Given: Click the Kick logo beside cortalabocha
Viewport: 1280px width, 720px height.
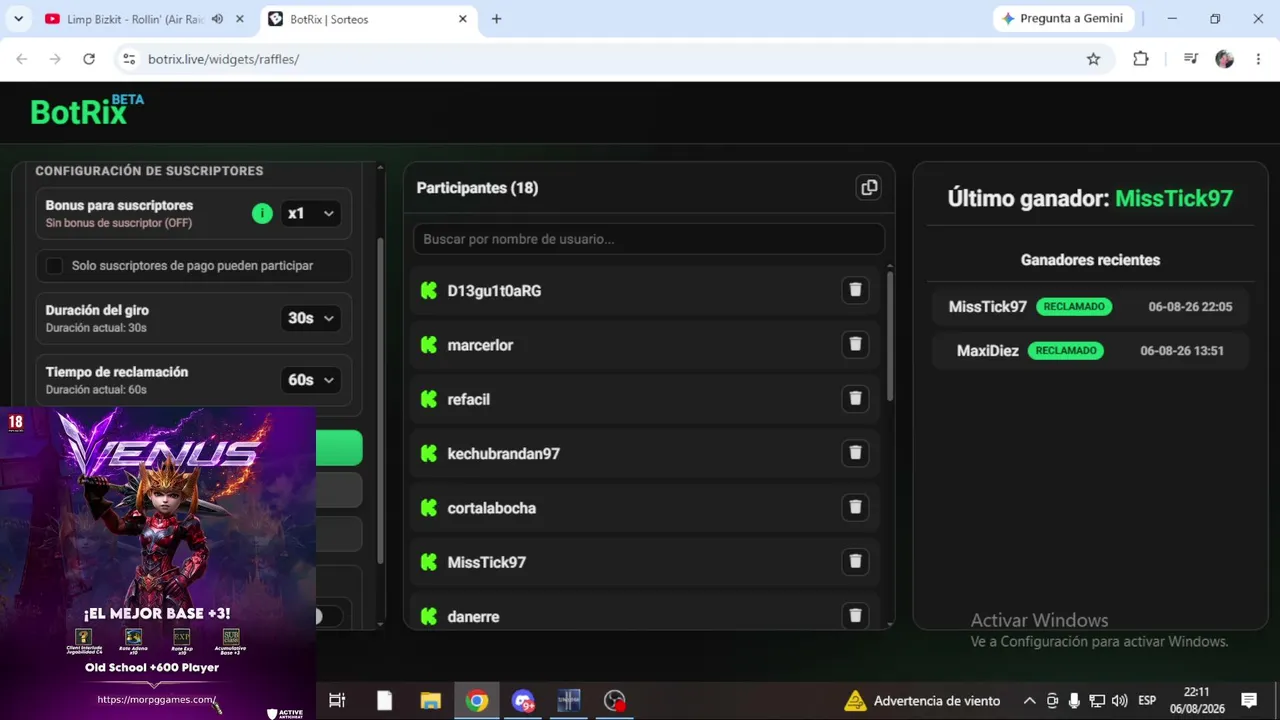Looking at the screenshot, I should point(429,508).
